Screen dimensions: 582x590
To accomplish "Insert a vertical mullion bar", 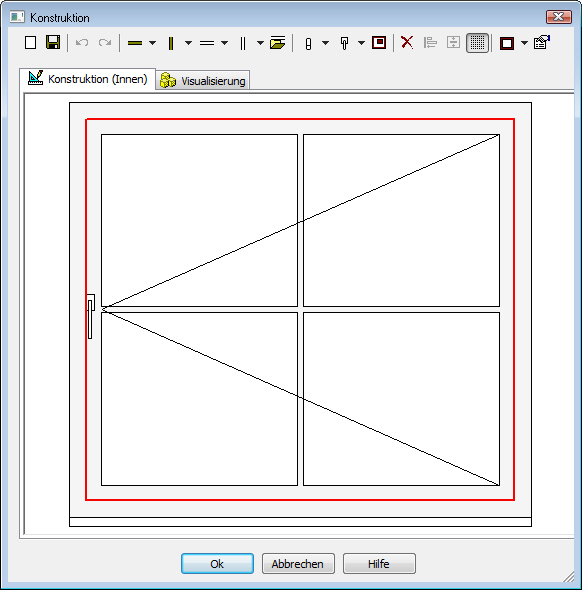I will pos(171,43).
